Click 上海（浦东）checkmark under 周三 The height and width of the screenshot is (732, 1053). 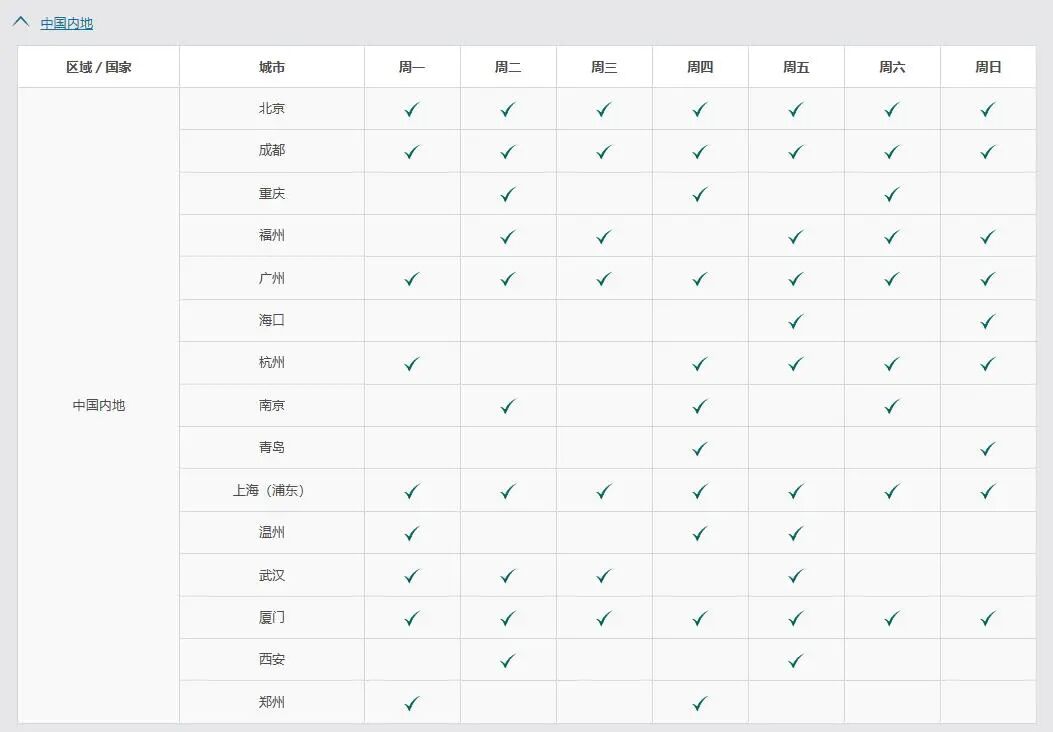coord(604,492)
